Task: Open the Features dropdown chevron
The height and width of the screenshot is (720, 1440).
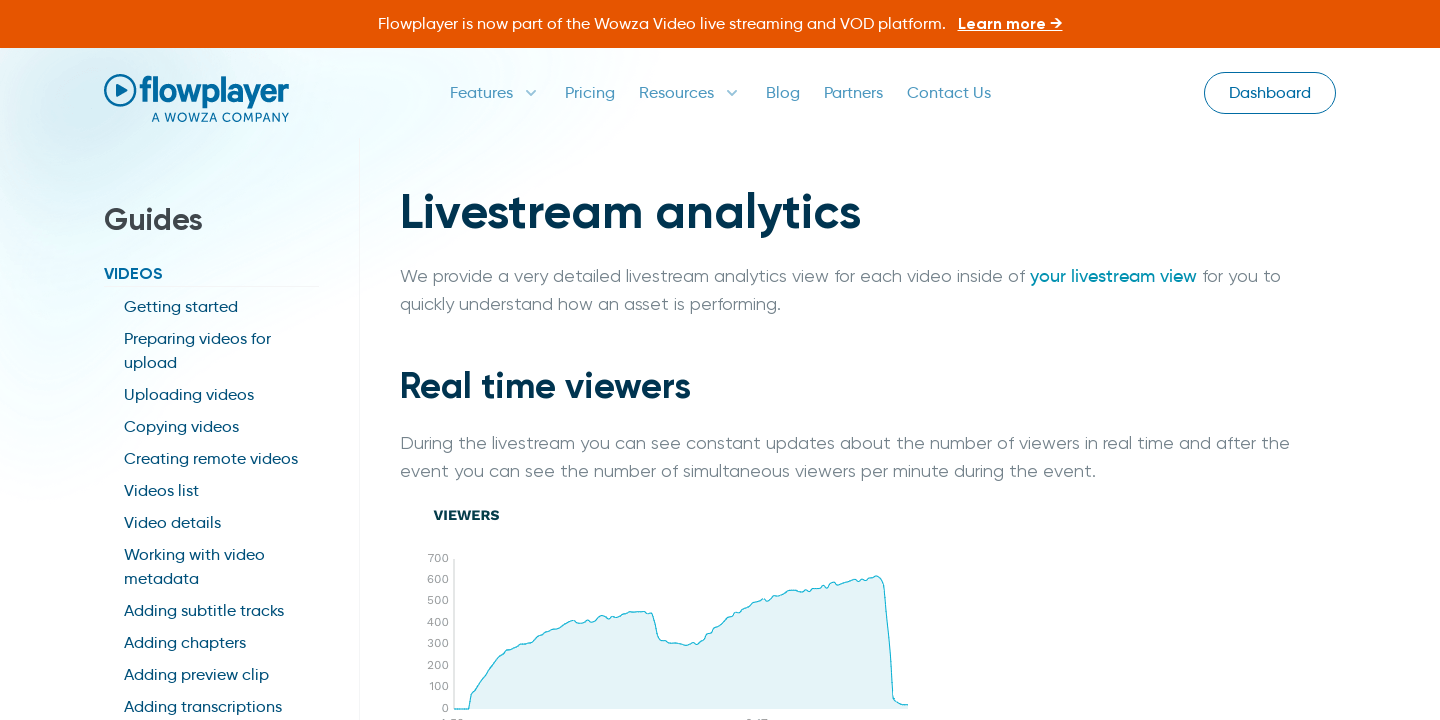Action: 531,93
